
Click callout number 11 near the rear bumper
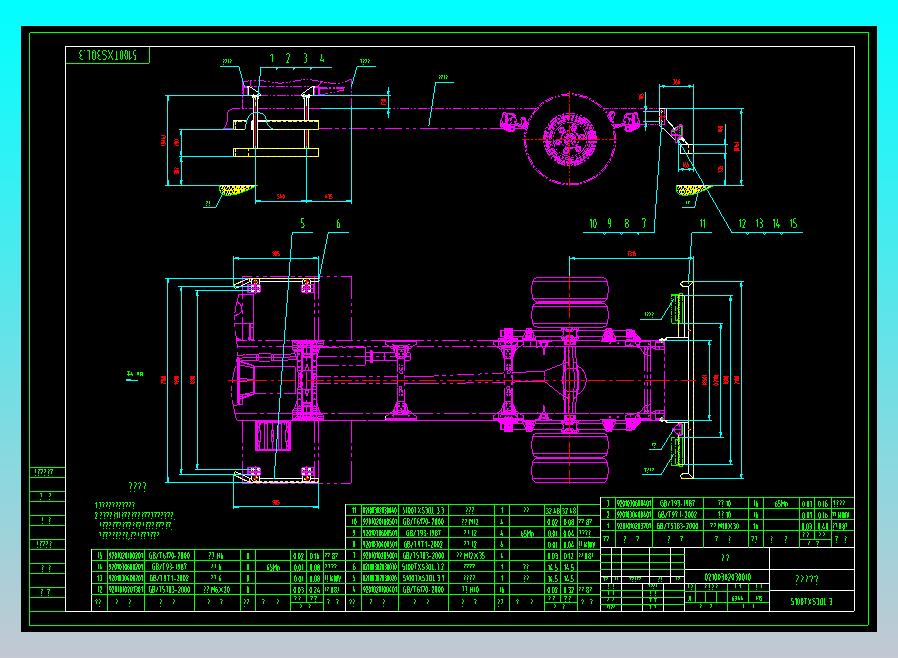pyautogui.click(x=703, y=223)
